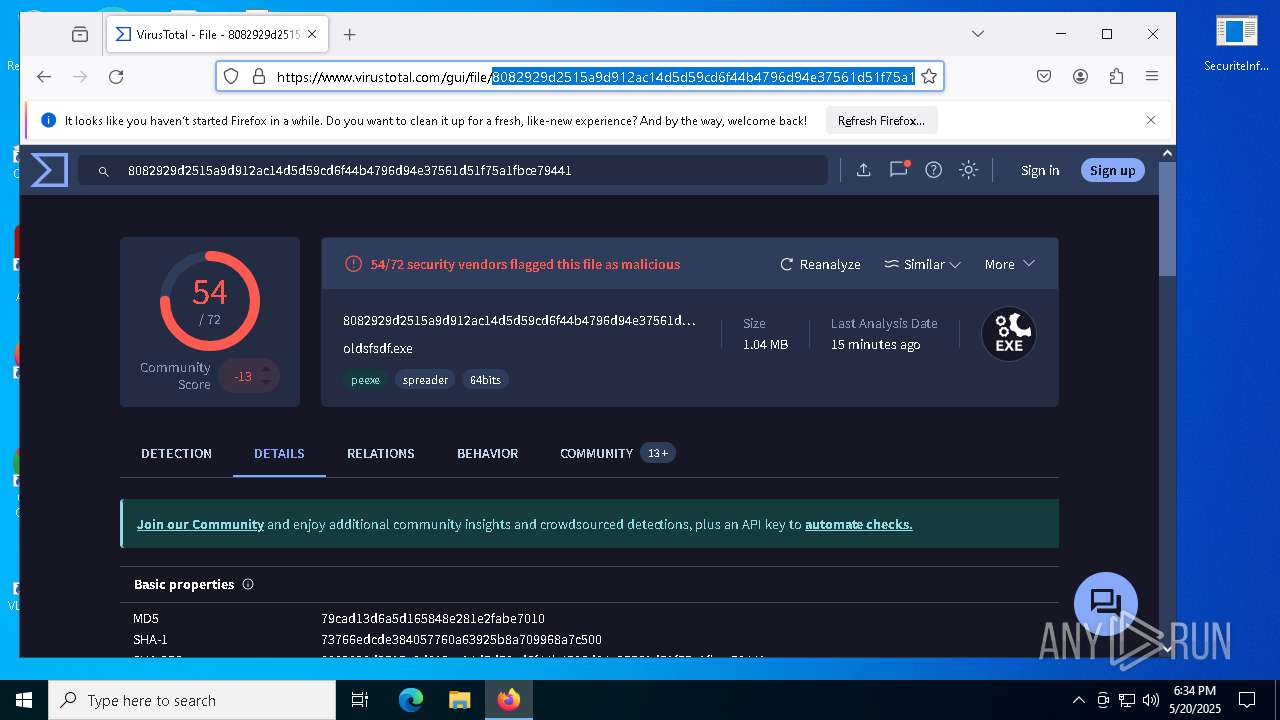
Task: Click the Sign up button
Action: pos(1112,170)
